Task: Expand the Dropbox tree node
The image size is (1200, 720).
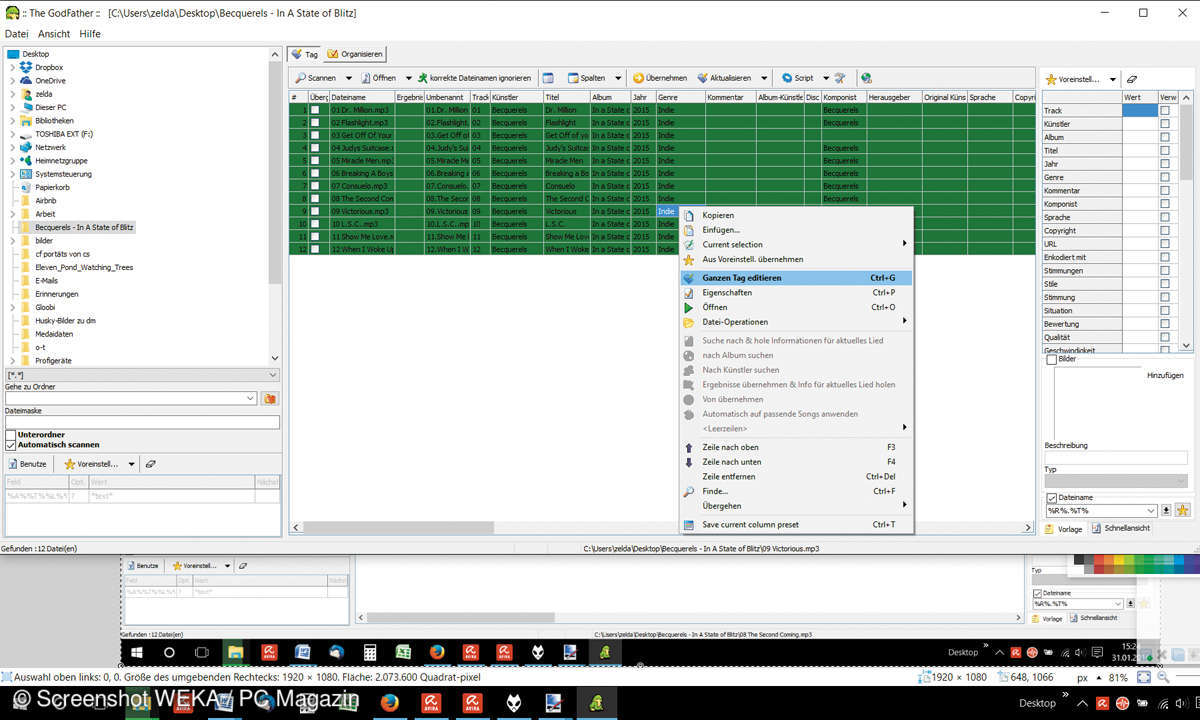Action: pyautogui.click(x=12, y=67)
